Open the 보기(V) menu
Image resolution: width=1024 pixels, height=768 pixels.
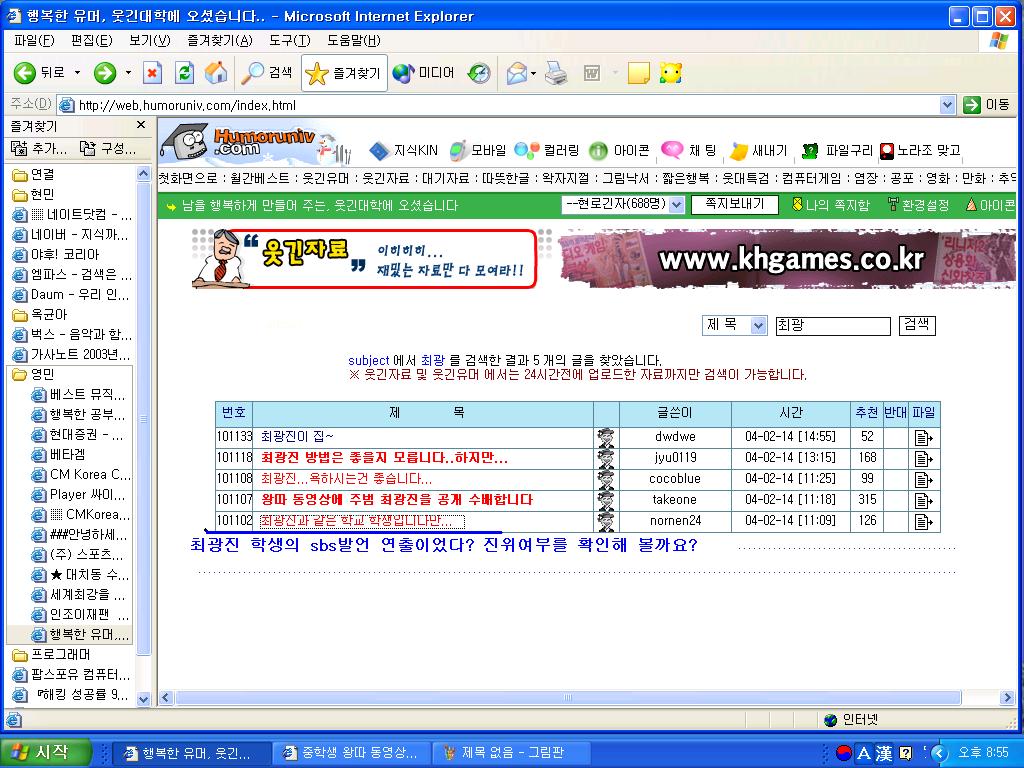tap(150, 40)
